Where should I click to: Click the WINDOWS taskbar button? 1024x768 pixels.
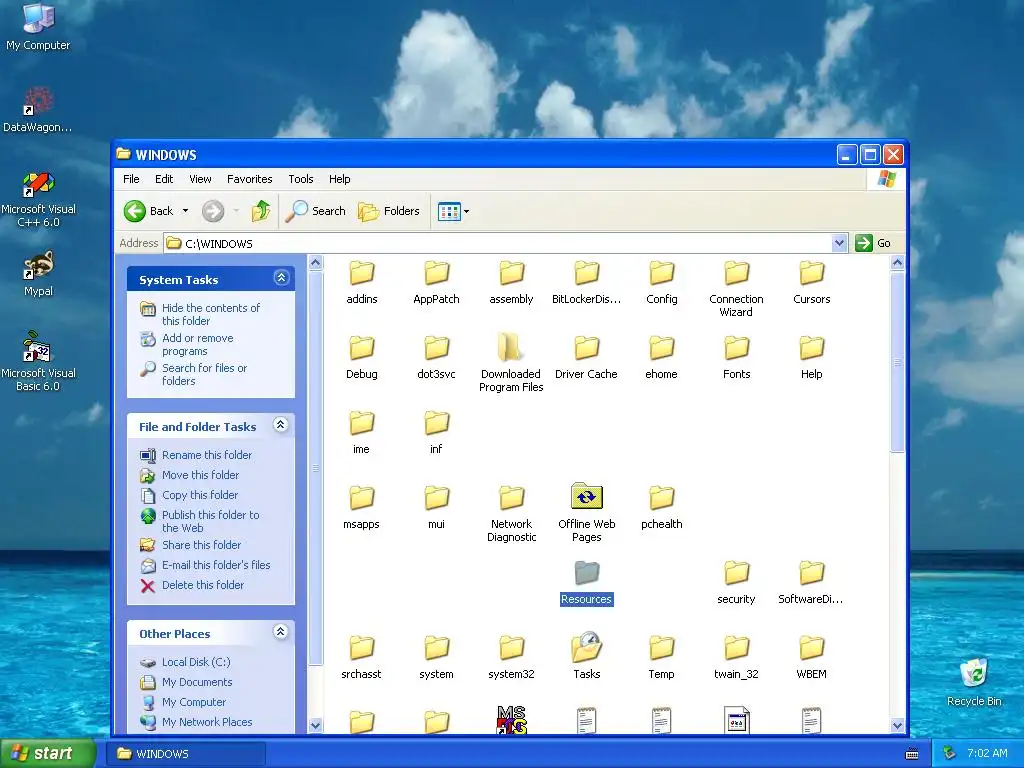coord(187,754)
